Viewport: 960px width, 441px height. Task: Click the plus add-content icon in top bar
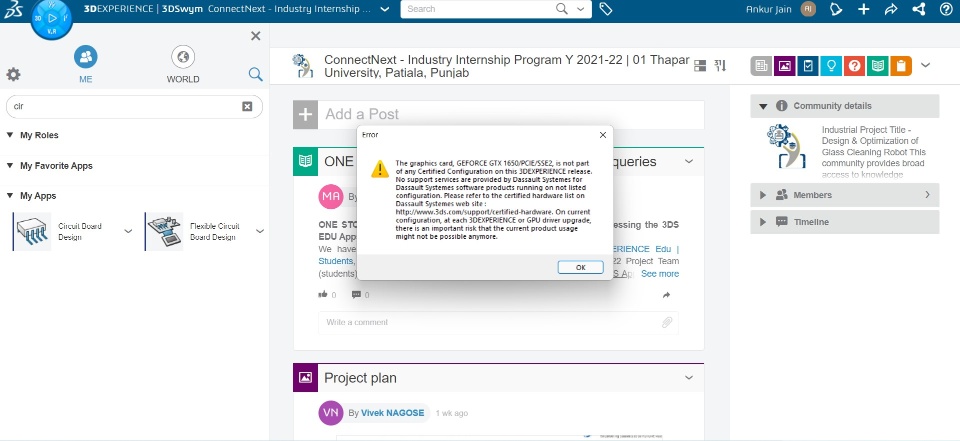pyautogui.click(x=864, y=9)
